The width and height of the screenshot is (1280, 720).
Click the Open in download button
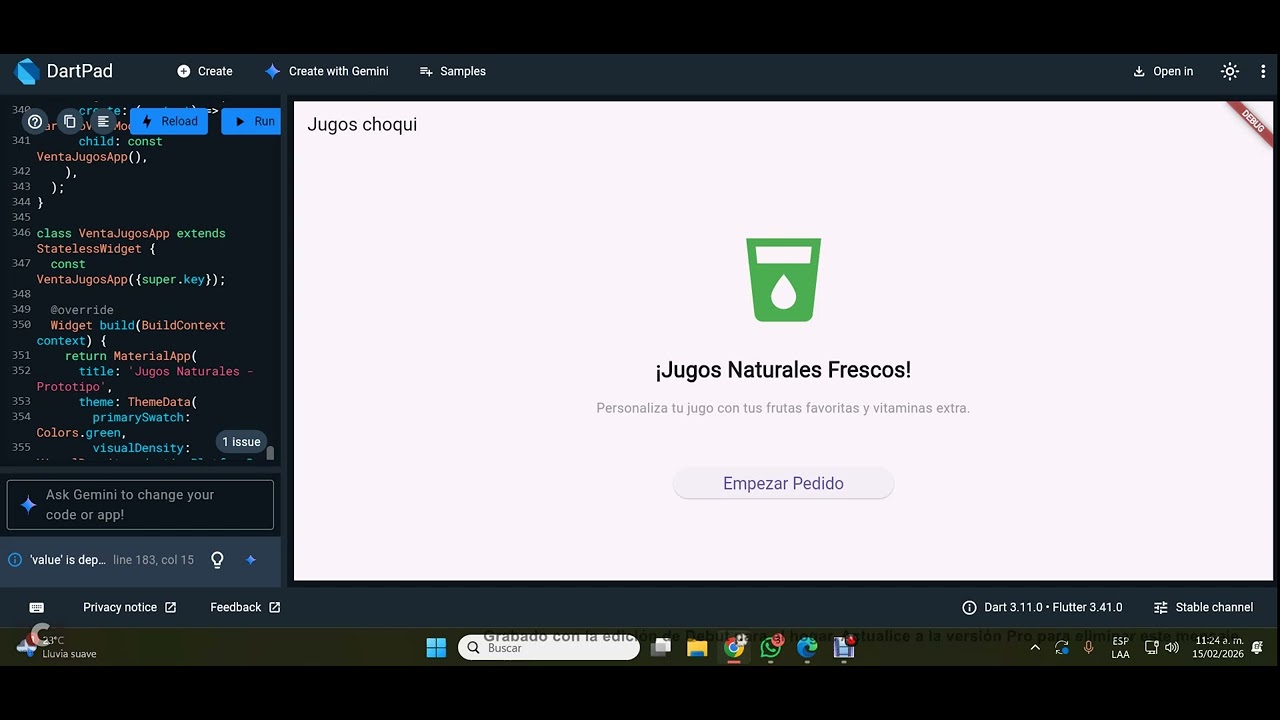pyautogui.click(x=1163, y=71)
